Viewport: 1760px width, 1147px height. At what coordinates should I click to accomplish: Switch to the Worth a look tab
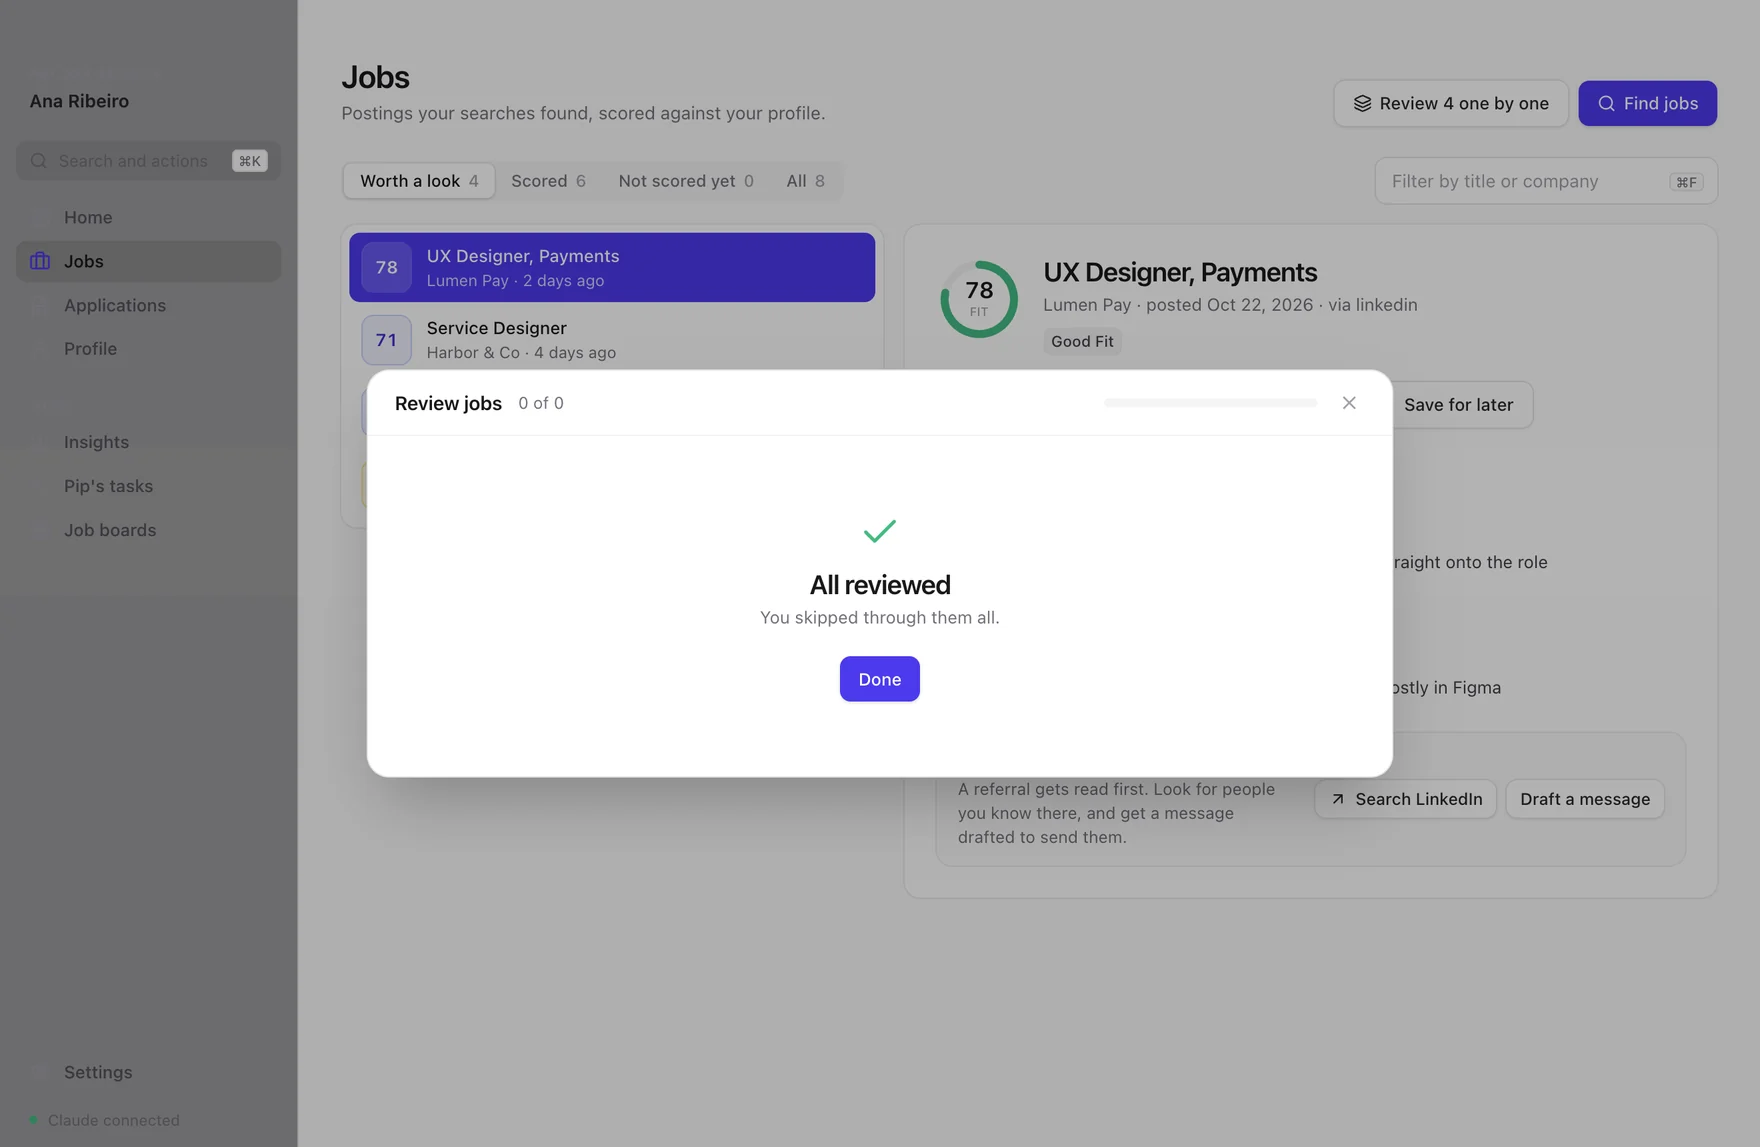coord(419,181)
